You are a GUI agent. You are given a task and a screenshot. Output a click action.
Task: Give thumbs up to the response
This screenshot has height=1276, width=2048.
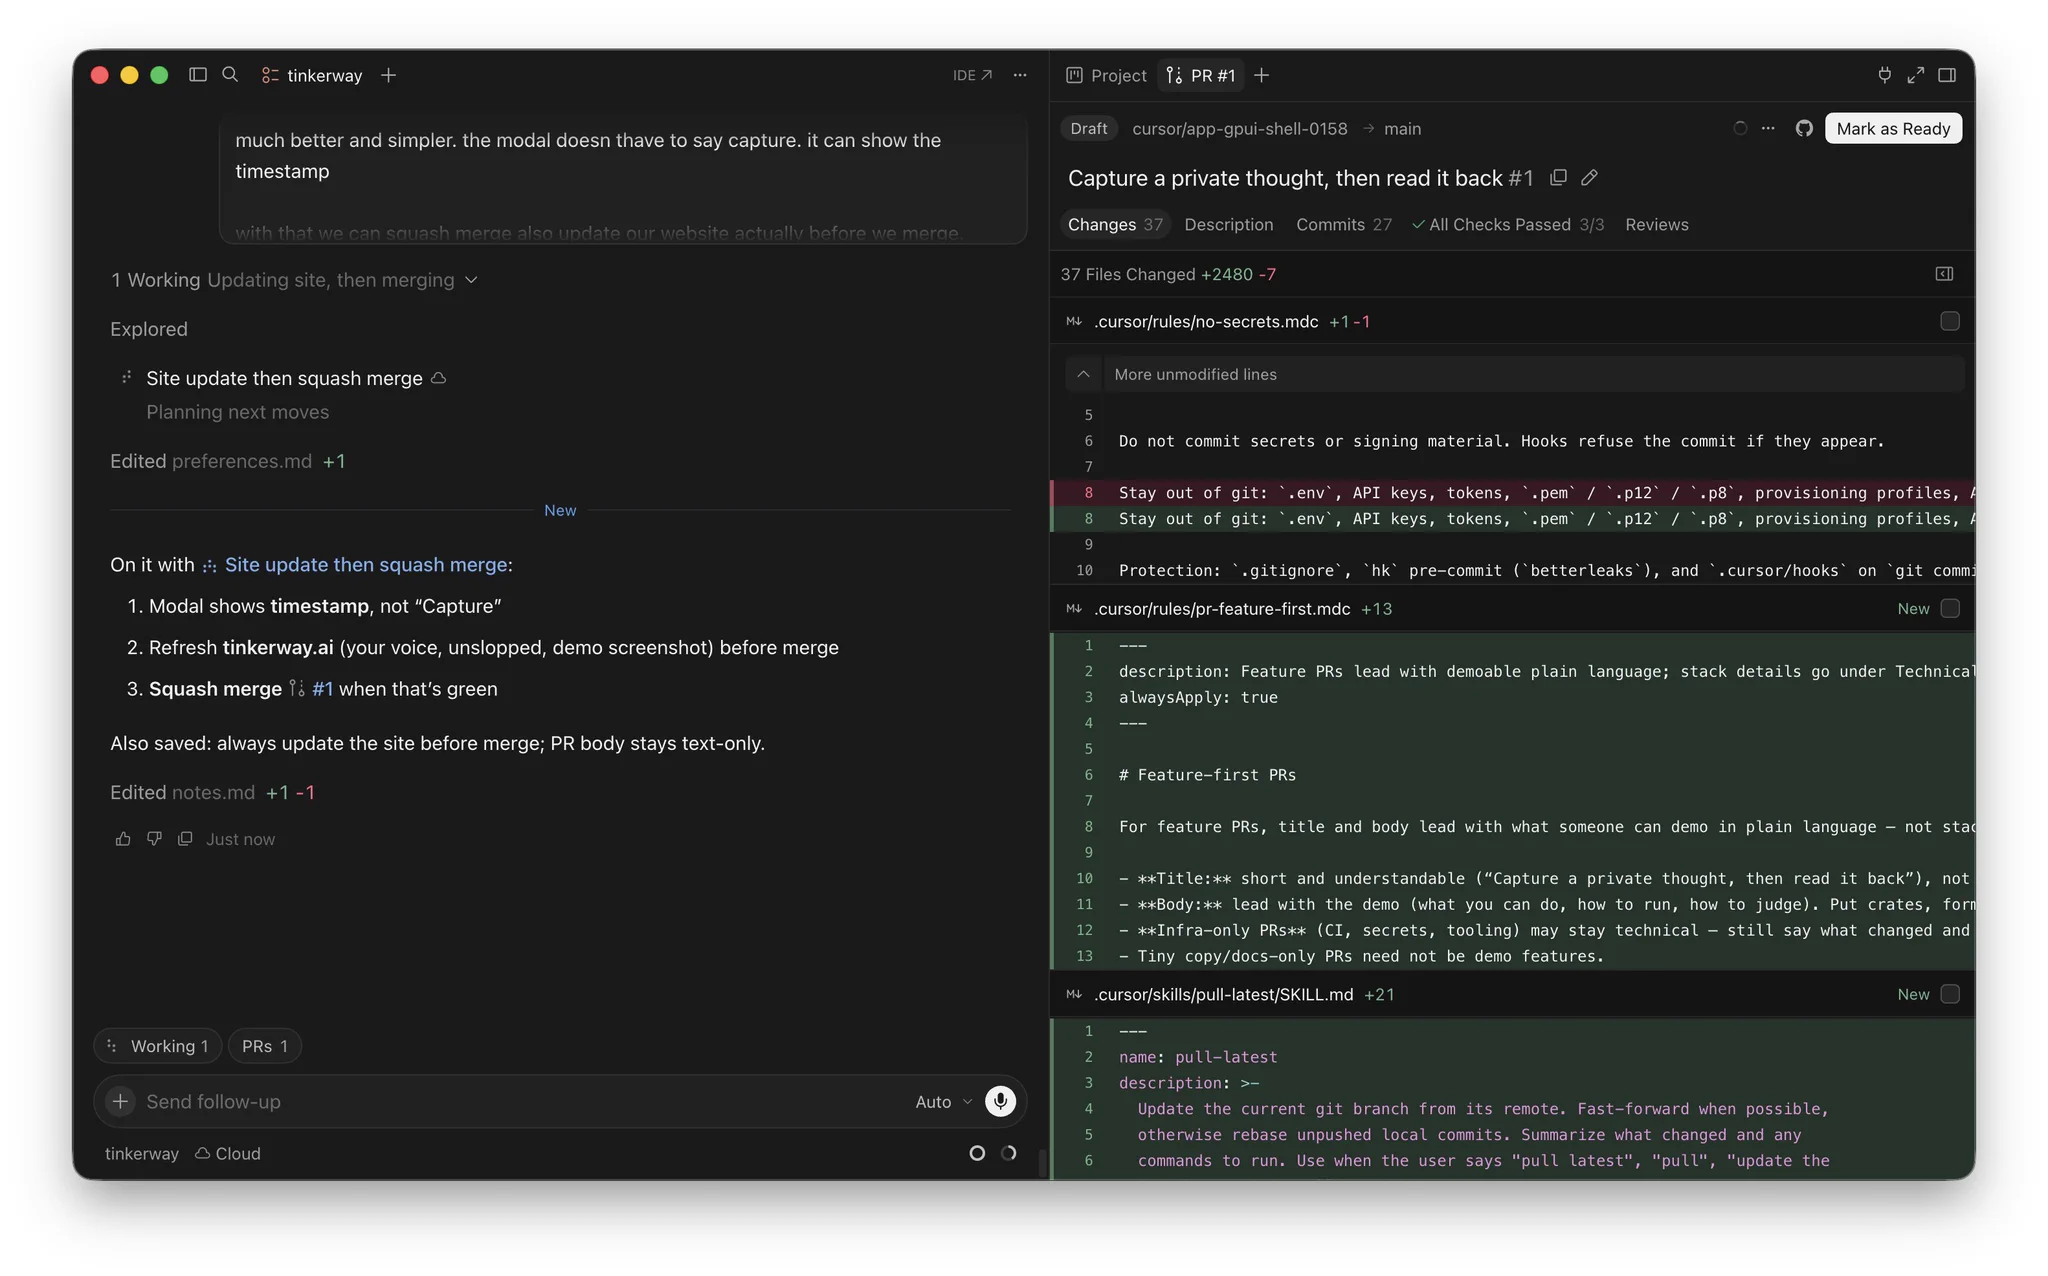123,839
